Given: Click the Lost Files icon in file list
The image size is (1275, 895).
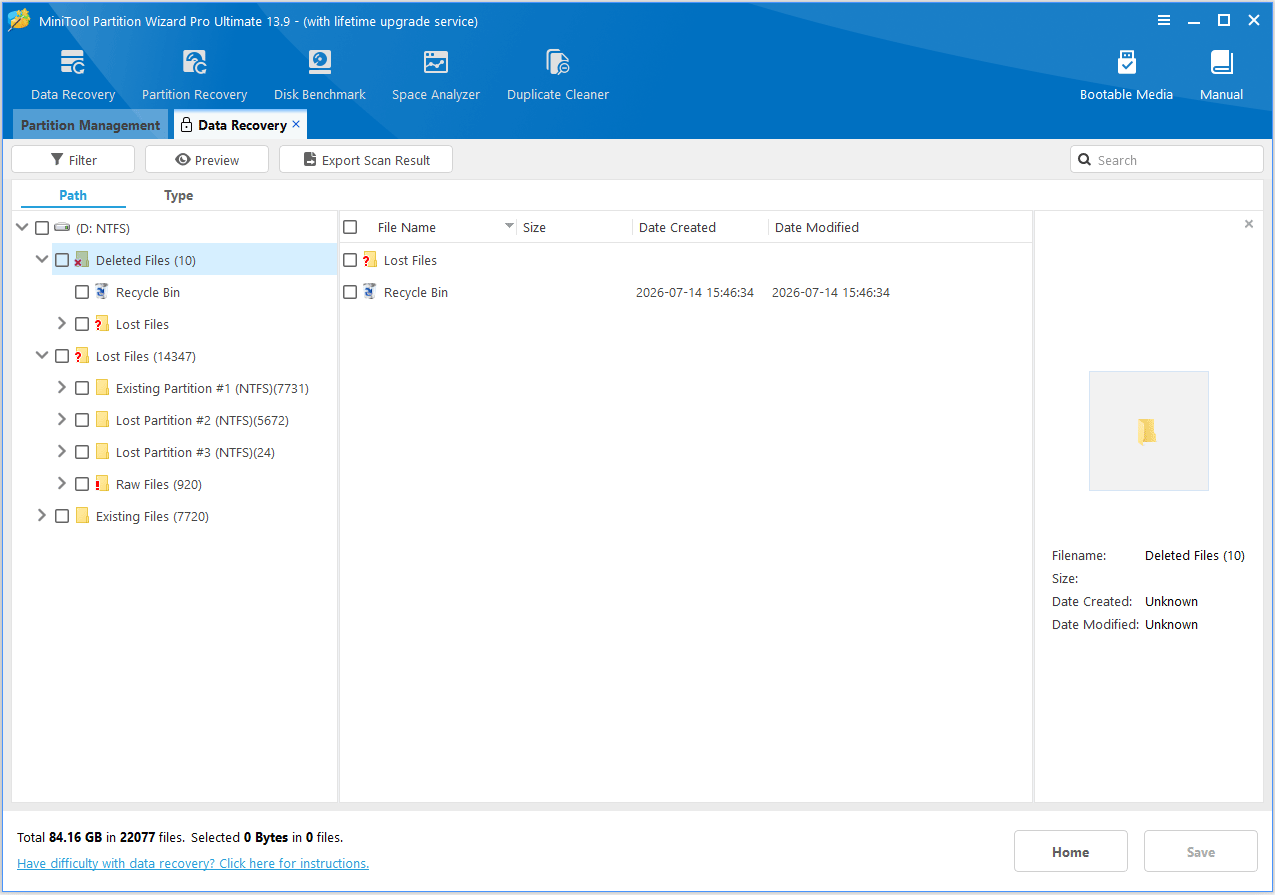Looking at the screenshot, I should (x=370, y=260).
